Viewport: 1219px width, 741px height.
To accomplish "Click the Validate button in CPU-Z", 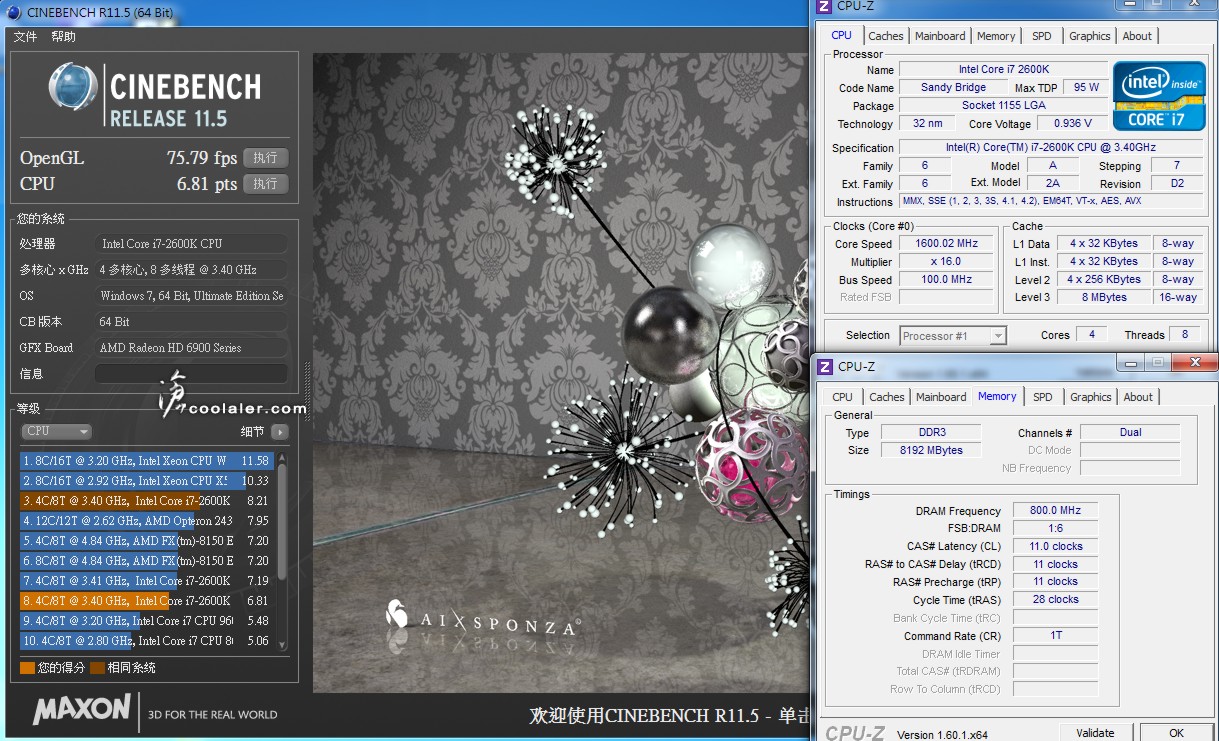I will point(1095,733).
